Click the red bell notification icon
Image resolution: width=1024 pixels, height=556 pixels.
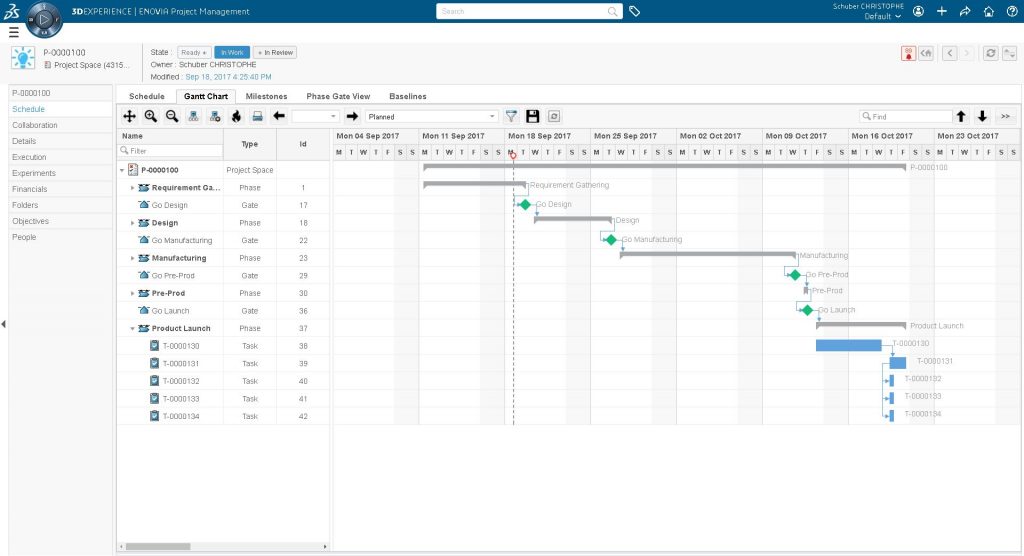(908, 54)
